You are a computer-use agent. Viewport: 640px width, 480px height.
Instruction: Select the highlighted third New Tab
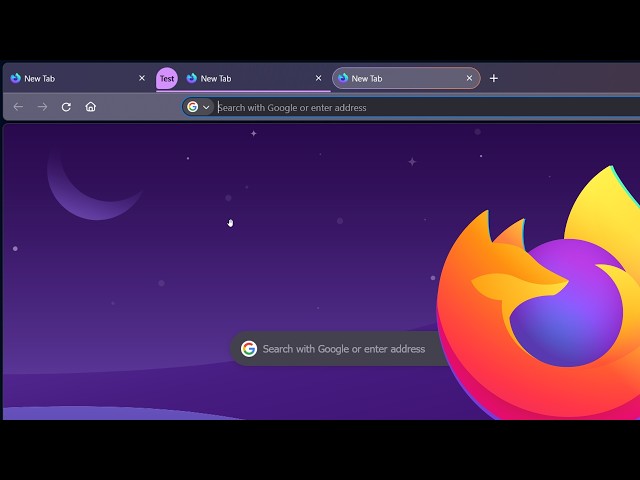pos(406,78)
